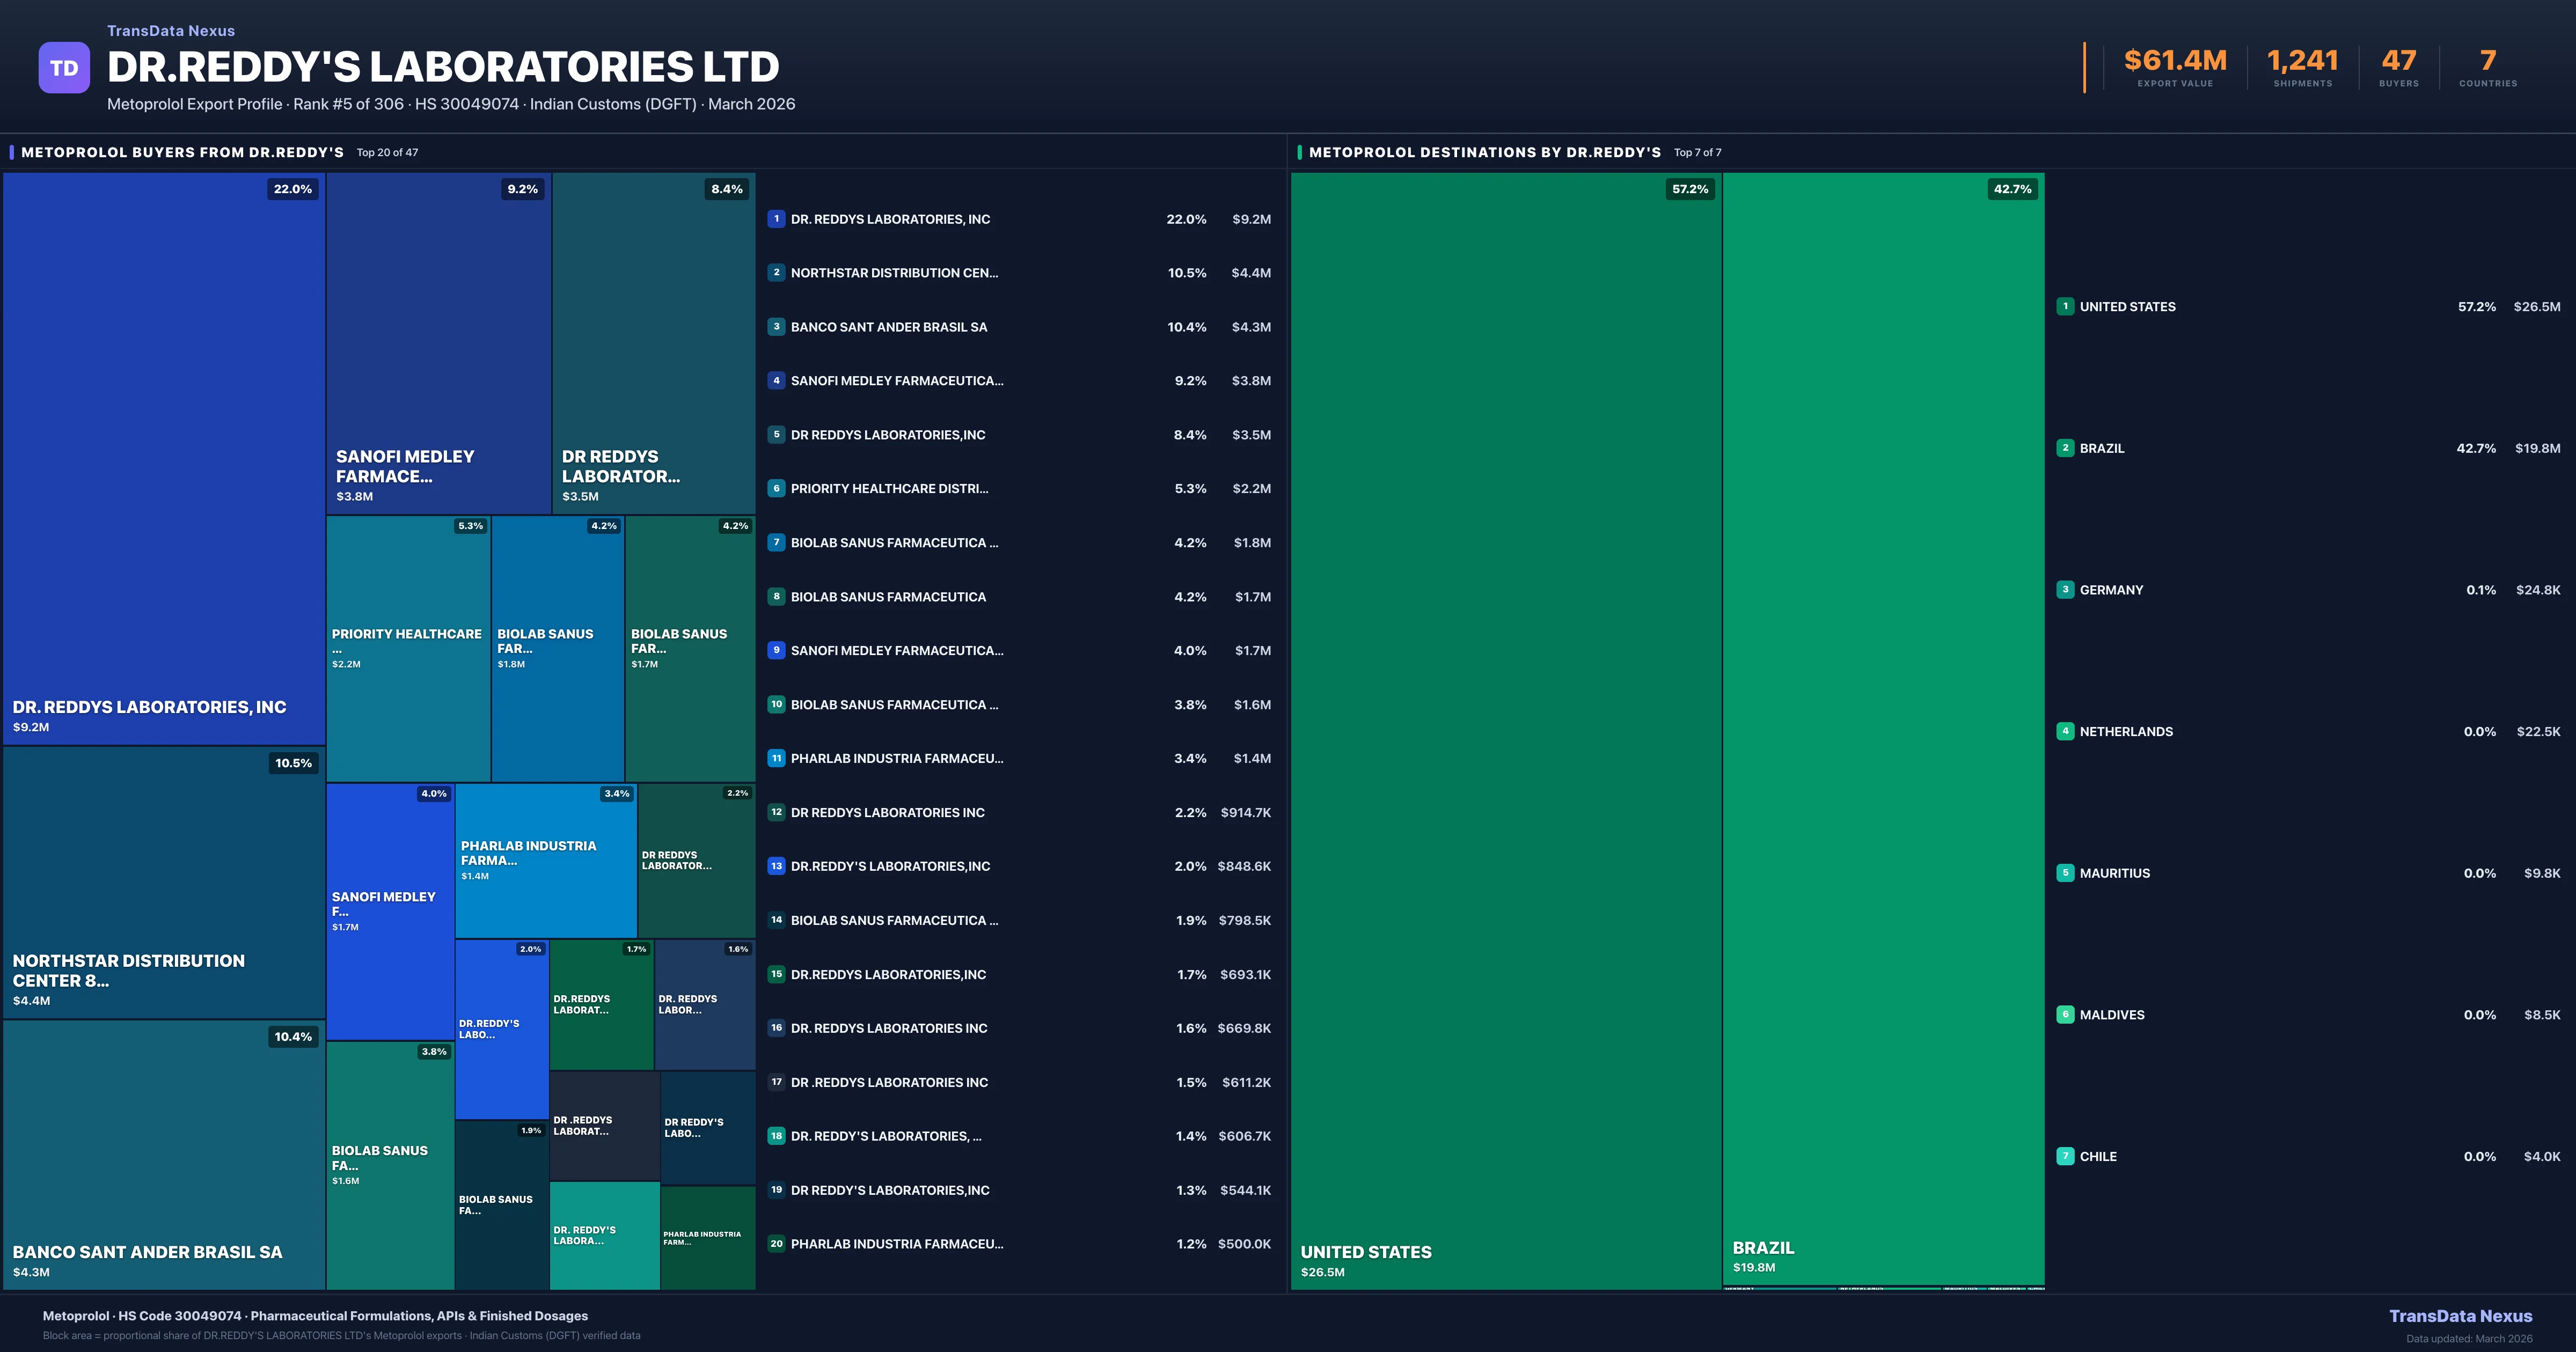The height and width of the screenshot is (1352, 2576).
Task: Click the Northstar Distribution Center treemap tile
Action: pyautogui.click(x=163, y=882)
